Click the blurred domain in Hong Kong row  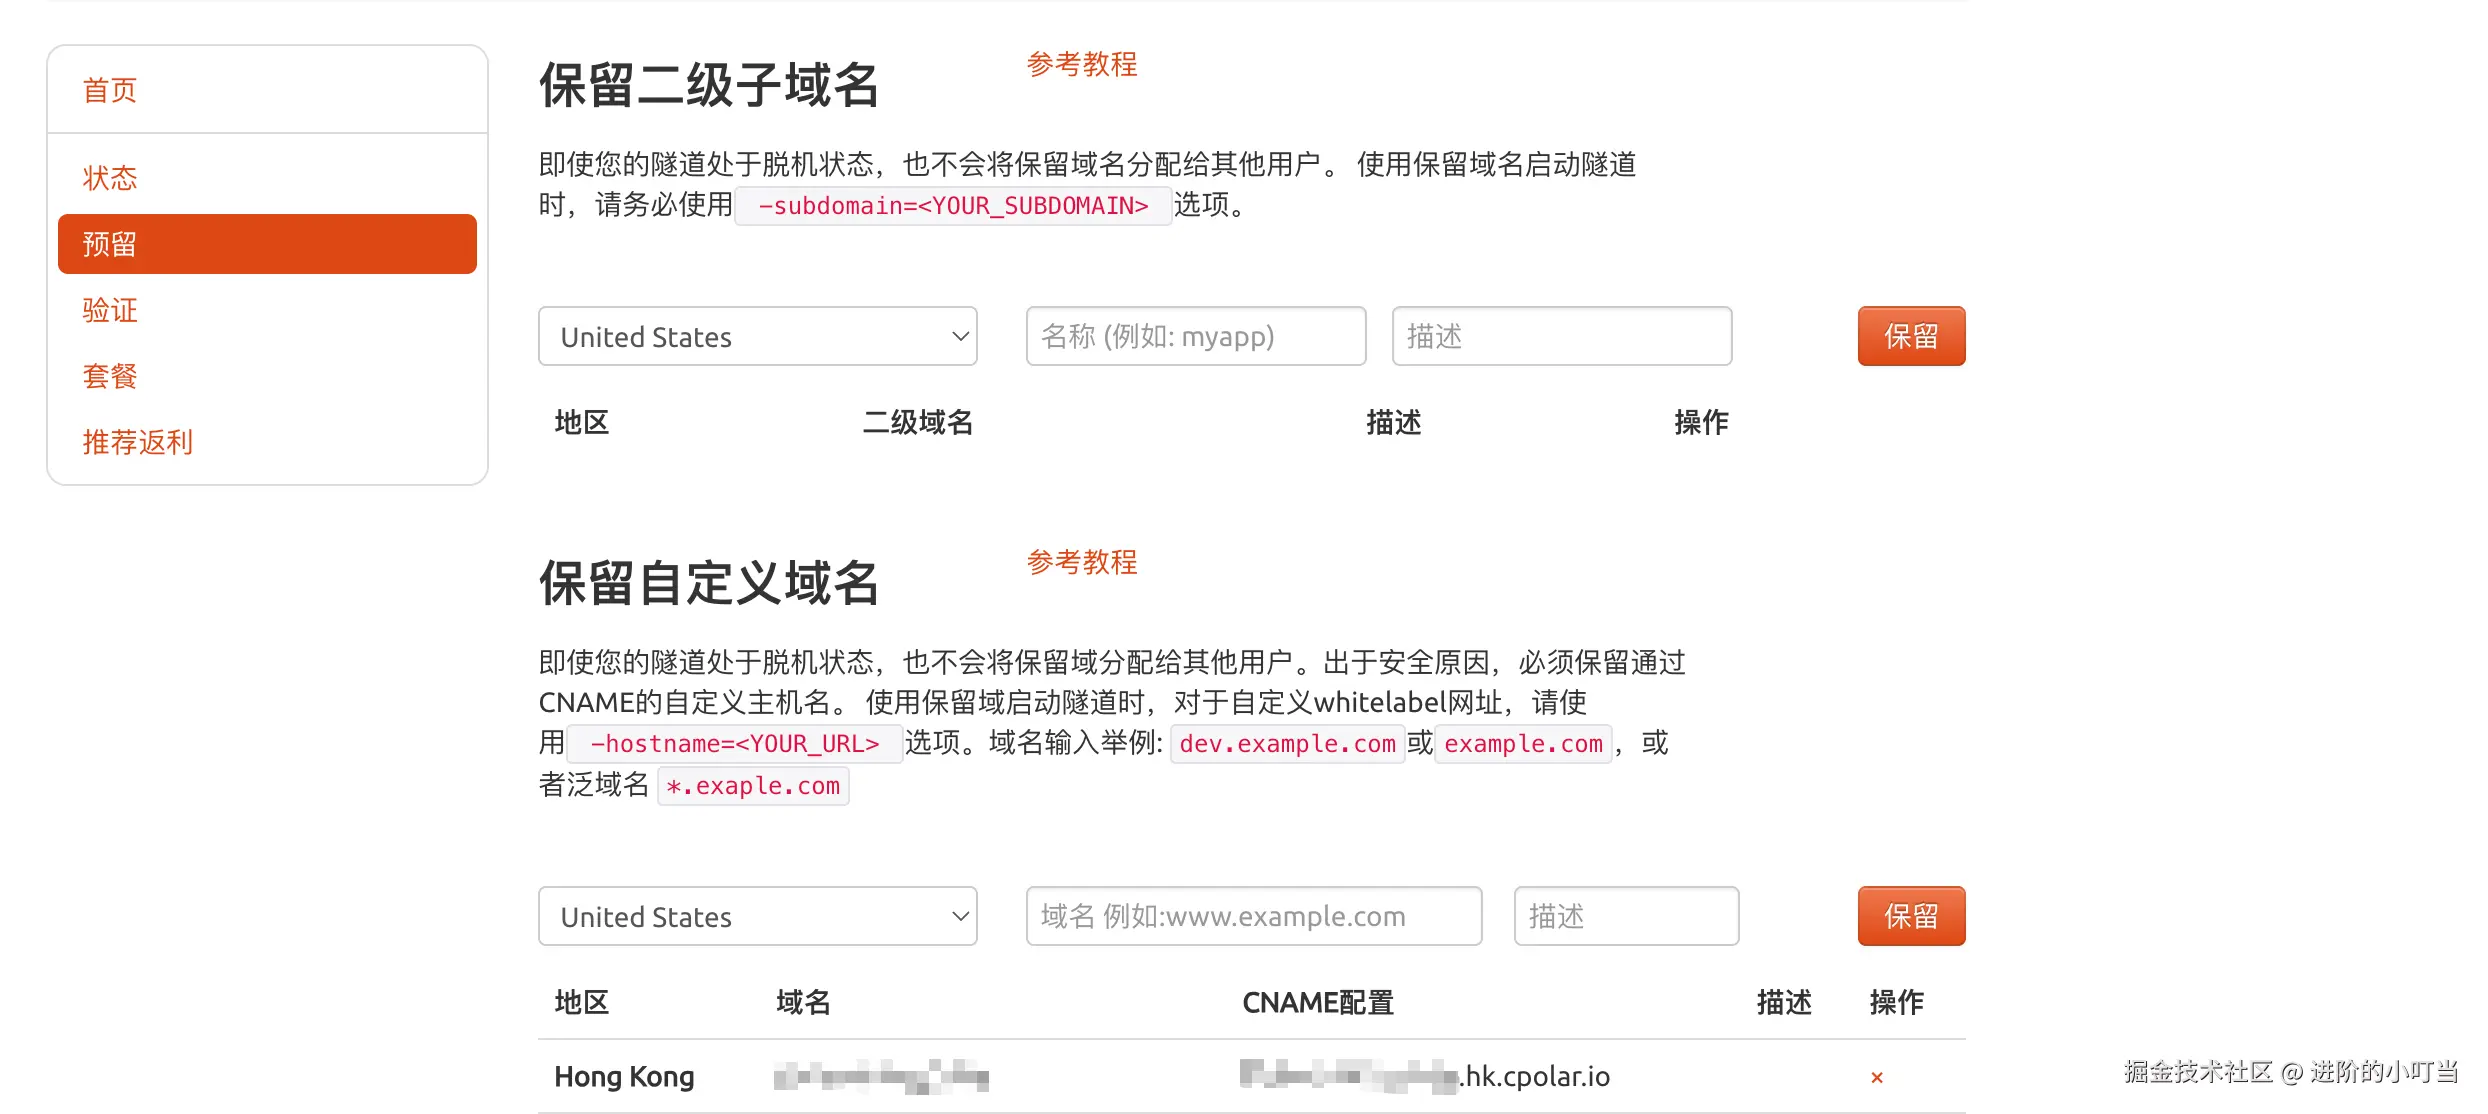(x=881, y=1077)
